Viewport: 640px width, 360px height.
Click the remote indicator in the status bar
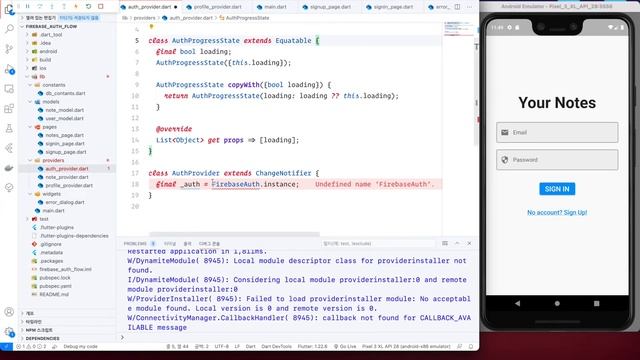7,346
